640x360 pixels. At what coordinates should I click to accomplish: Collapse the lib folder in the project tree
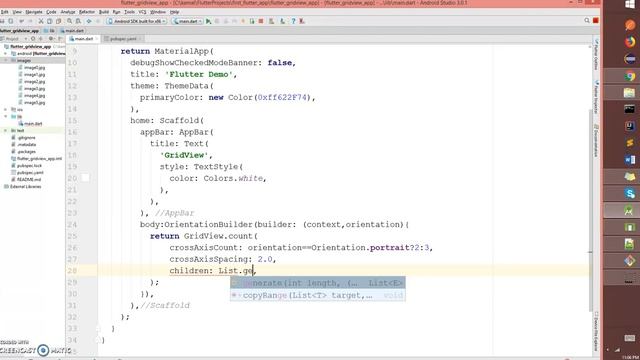coord(6,116)
